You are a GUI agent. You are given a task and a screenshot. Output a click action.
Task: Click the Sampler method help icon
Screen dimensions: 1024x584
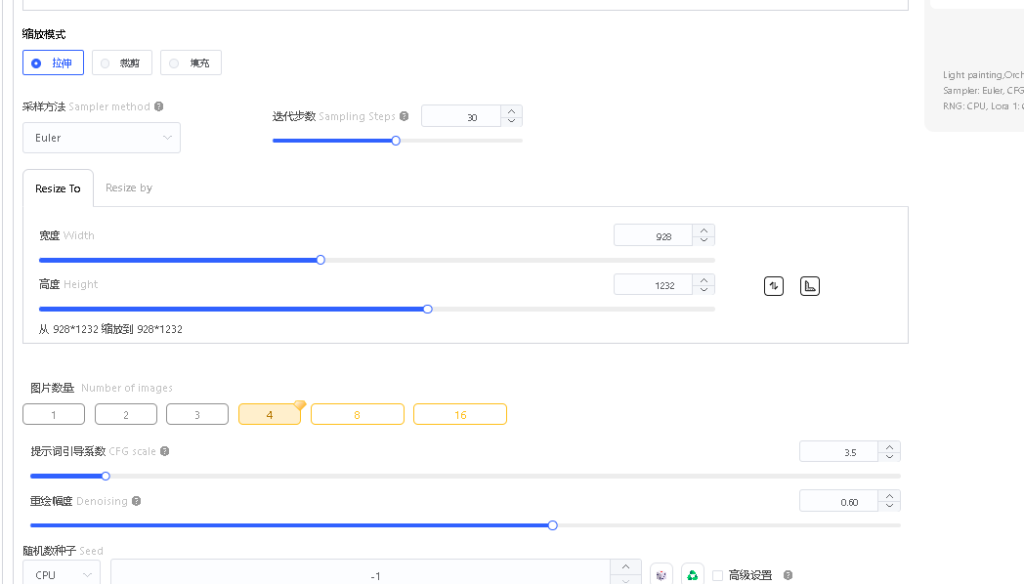[x=159, y=106]
